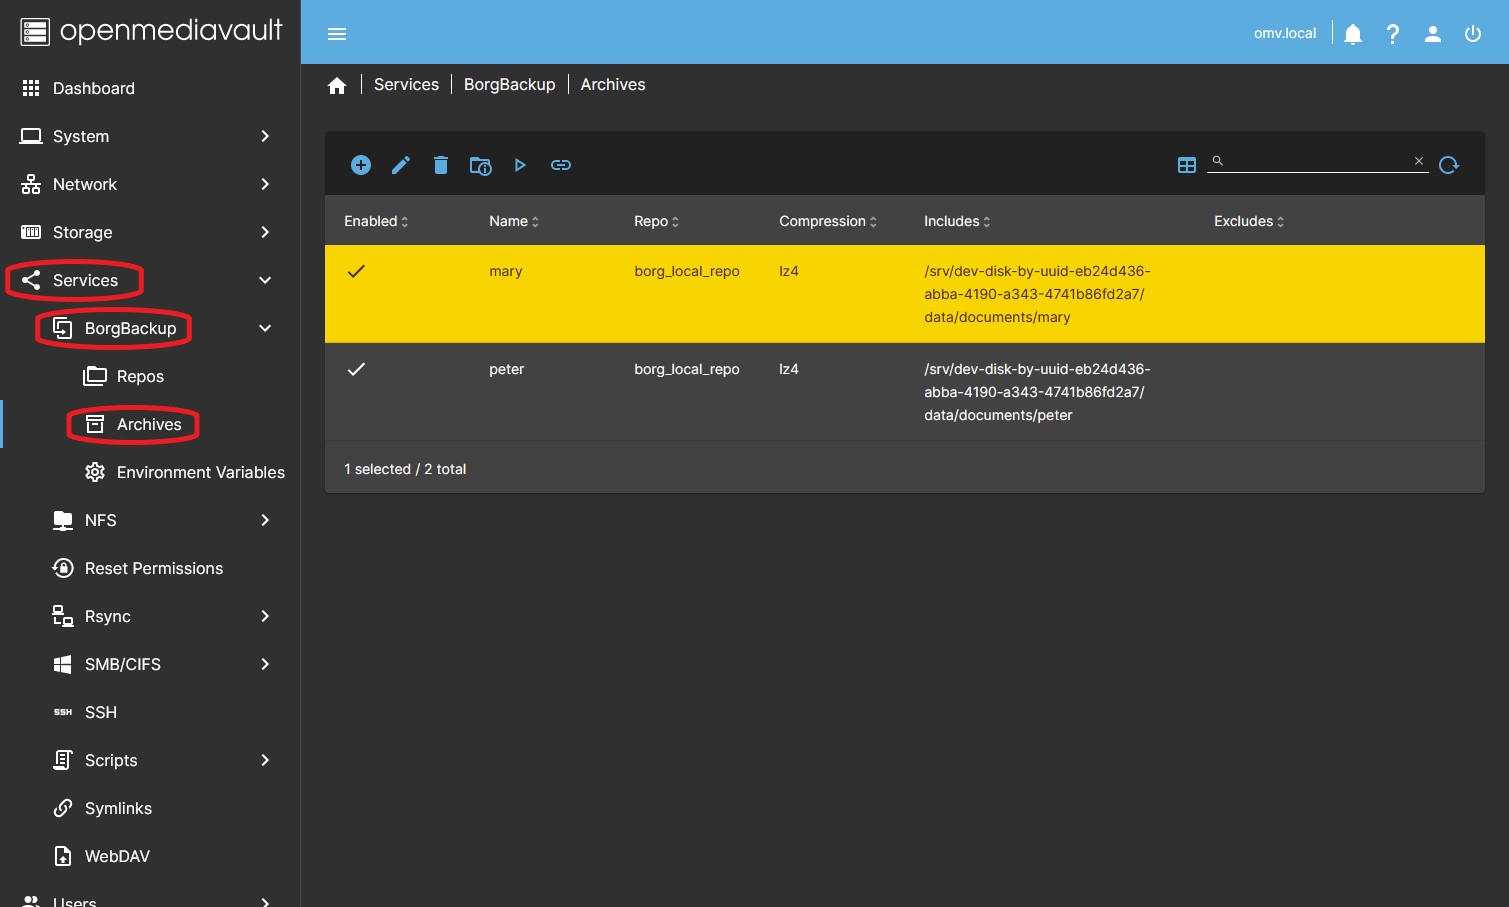Click the trash delete icon
The height and width of the screenshot is (907, 1509).
tap(441, 165)
